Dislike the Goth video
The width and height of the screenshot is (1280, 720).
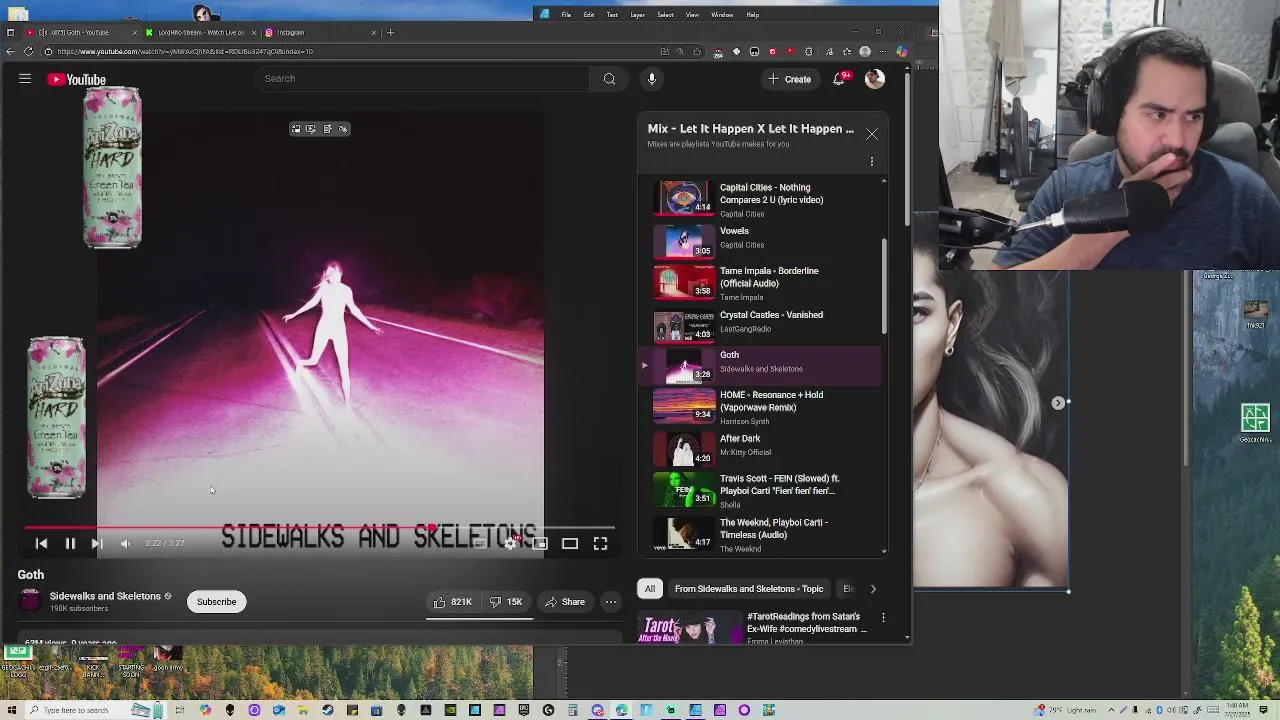tap(505, 602)
